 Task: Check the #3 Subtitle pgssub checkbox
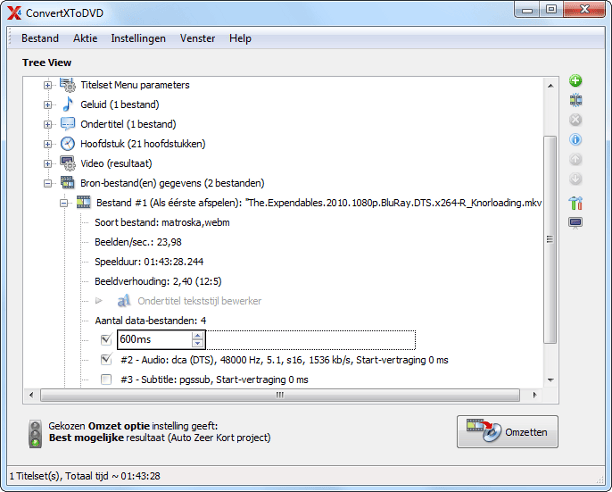[106, 379]
